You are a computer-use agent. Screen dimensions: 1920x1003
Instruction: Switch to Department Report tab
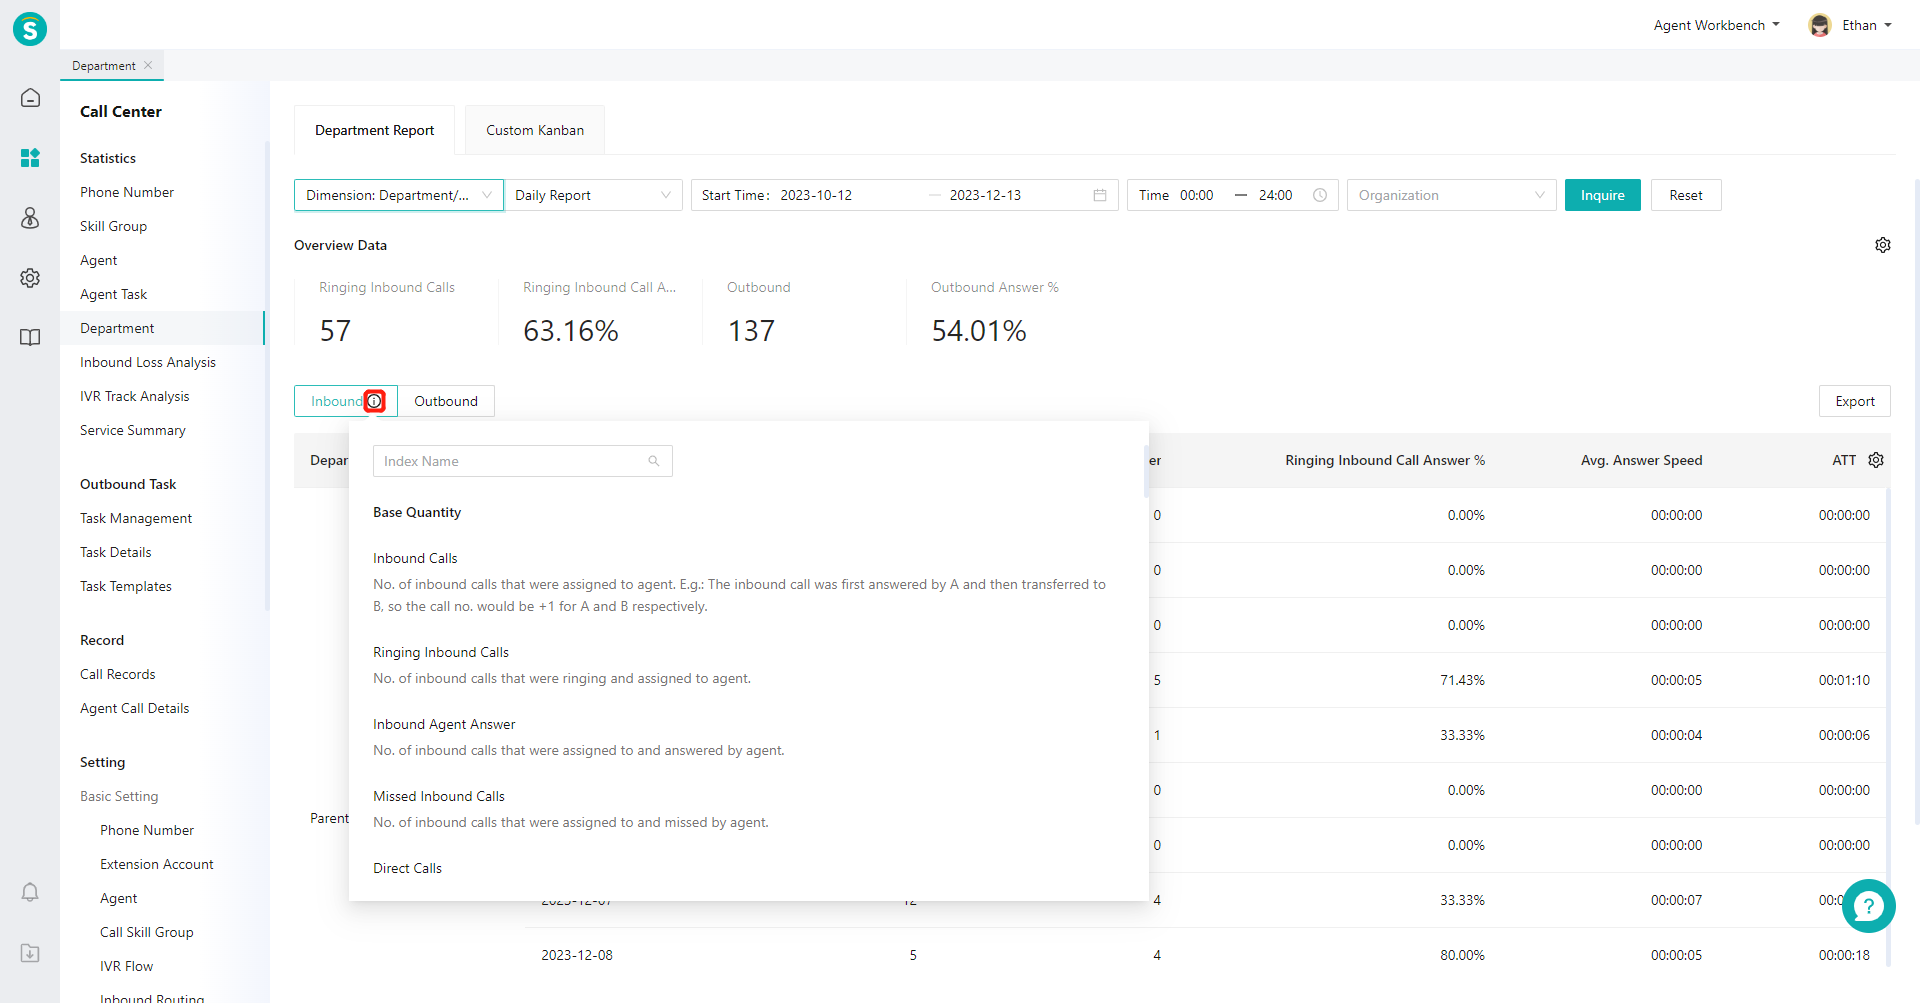point(374,130)
